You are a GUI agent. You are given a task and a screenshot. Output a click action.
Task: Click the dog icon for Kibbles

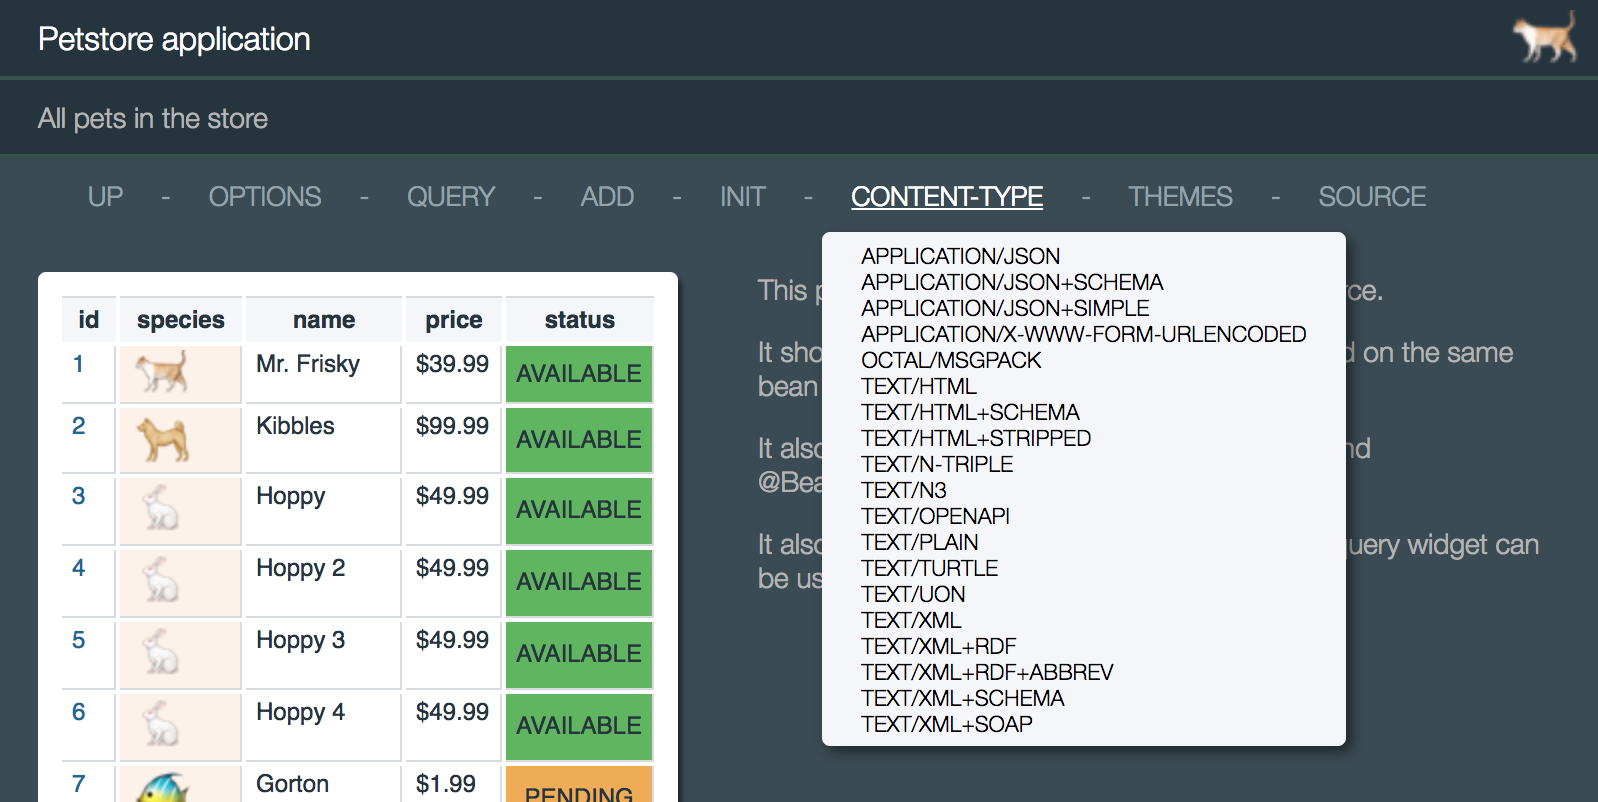pos(164,440)
